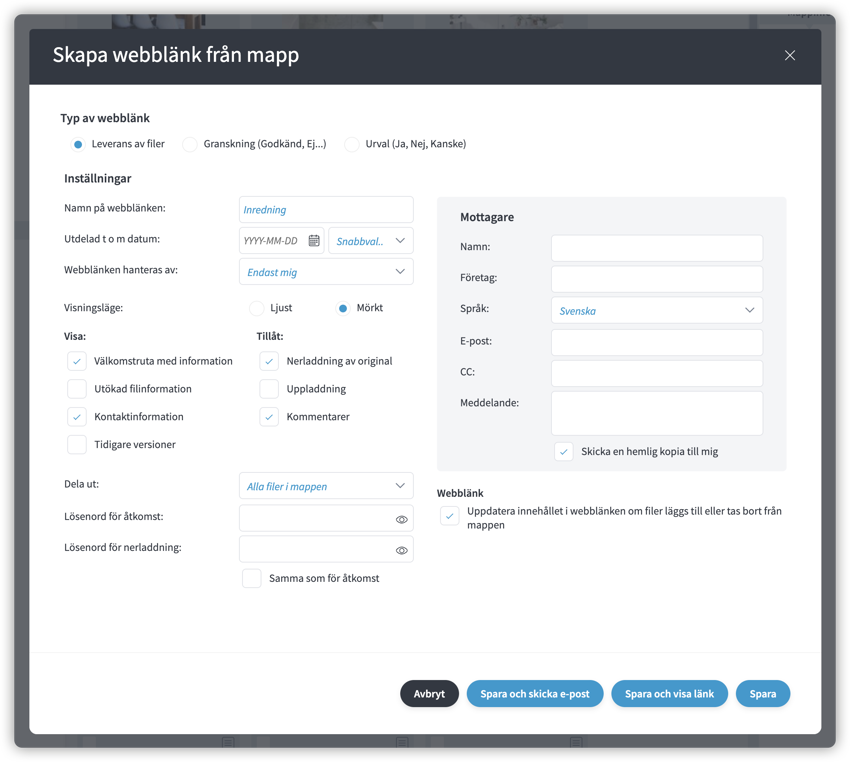Choose Mörkt display mode
850x762 pixels.
[x=343, y=308]
